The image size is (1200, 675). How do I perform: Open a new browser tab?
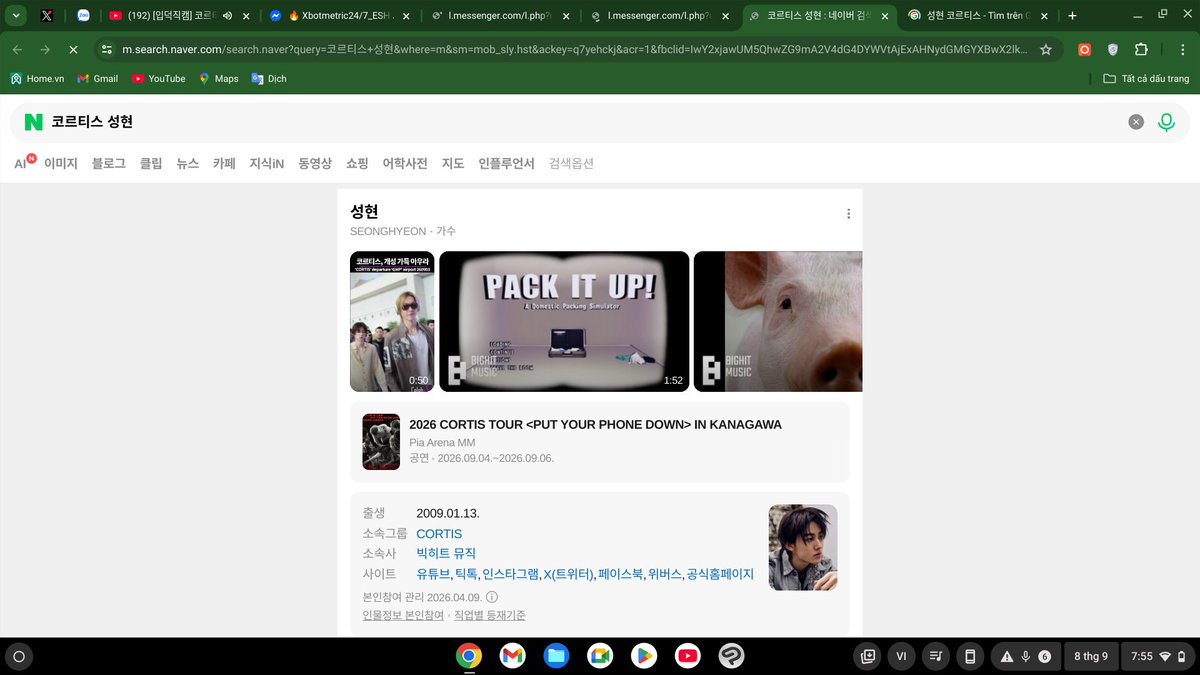pyautogui.click(x=1072, y=15)
